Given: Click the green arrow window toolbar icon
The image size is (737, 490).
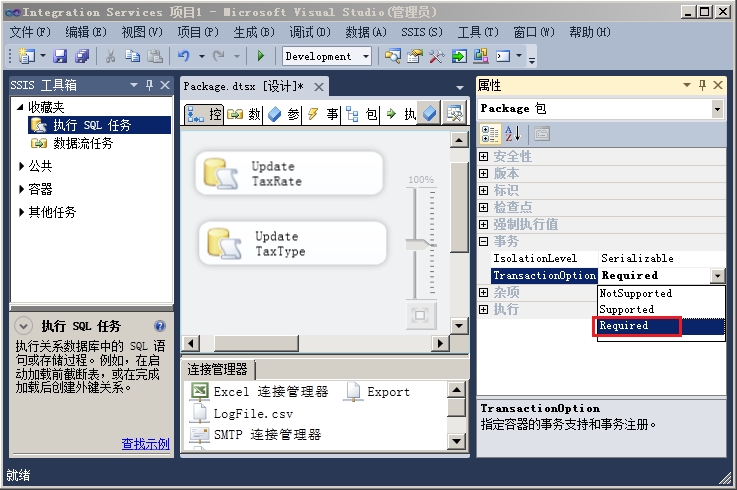Looking at the screenshot, I should point(459,56).
